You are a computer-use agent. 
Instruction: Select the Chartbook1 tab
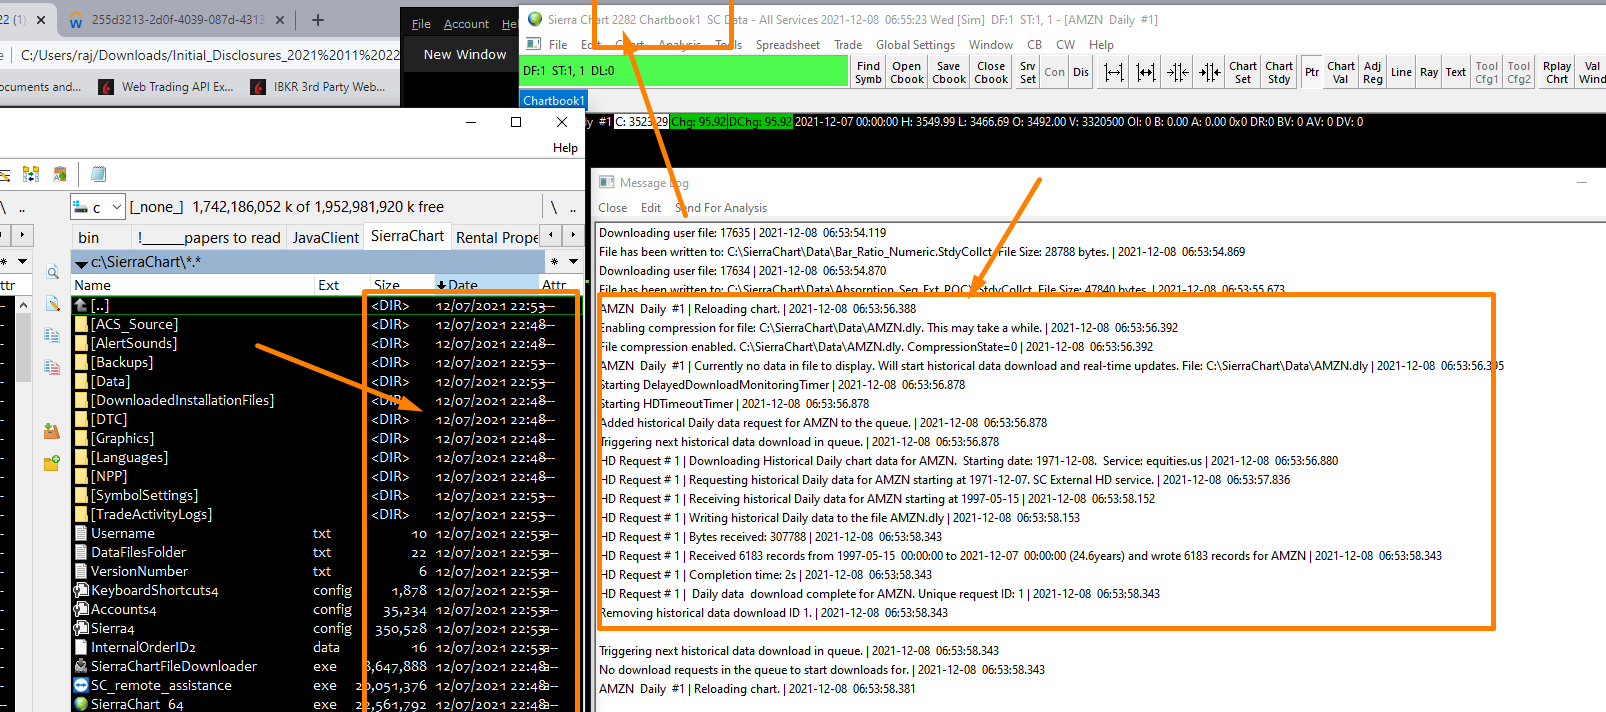[553, 100]
